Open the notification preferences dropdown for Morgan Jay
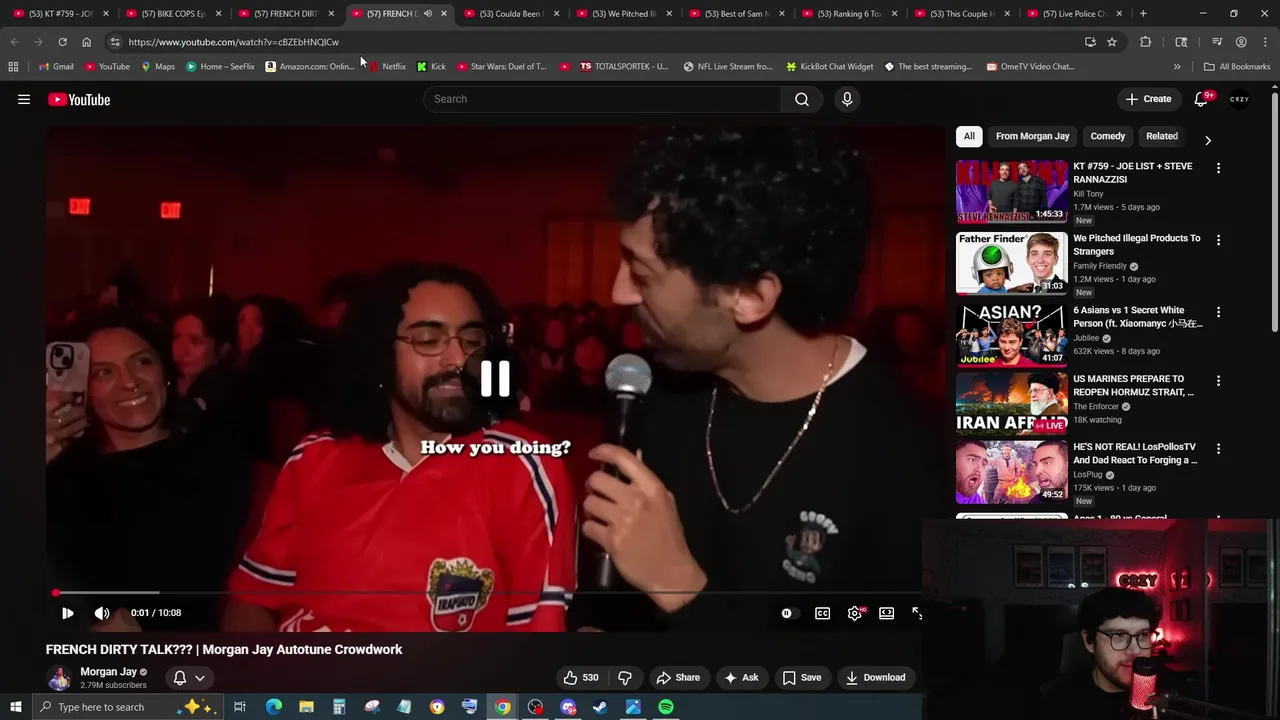This screenshot has height=720, width=1280. click(x=189, y=678)
